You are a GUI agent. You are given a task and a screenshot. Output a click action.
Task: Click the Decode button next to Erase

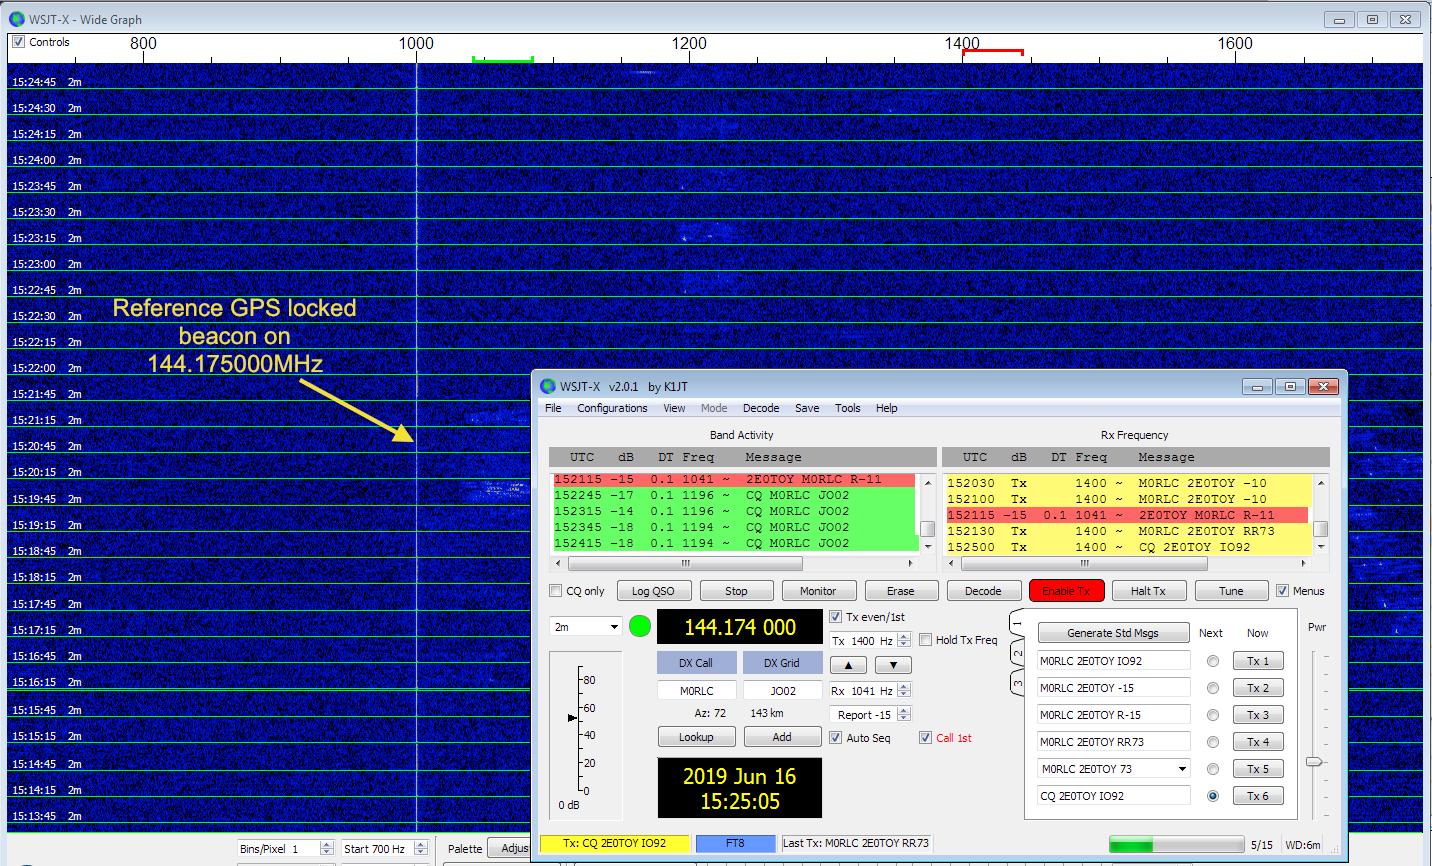pyautogui.click(x=983, y=591)
